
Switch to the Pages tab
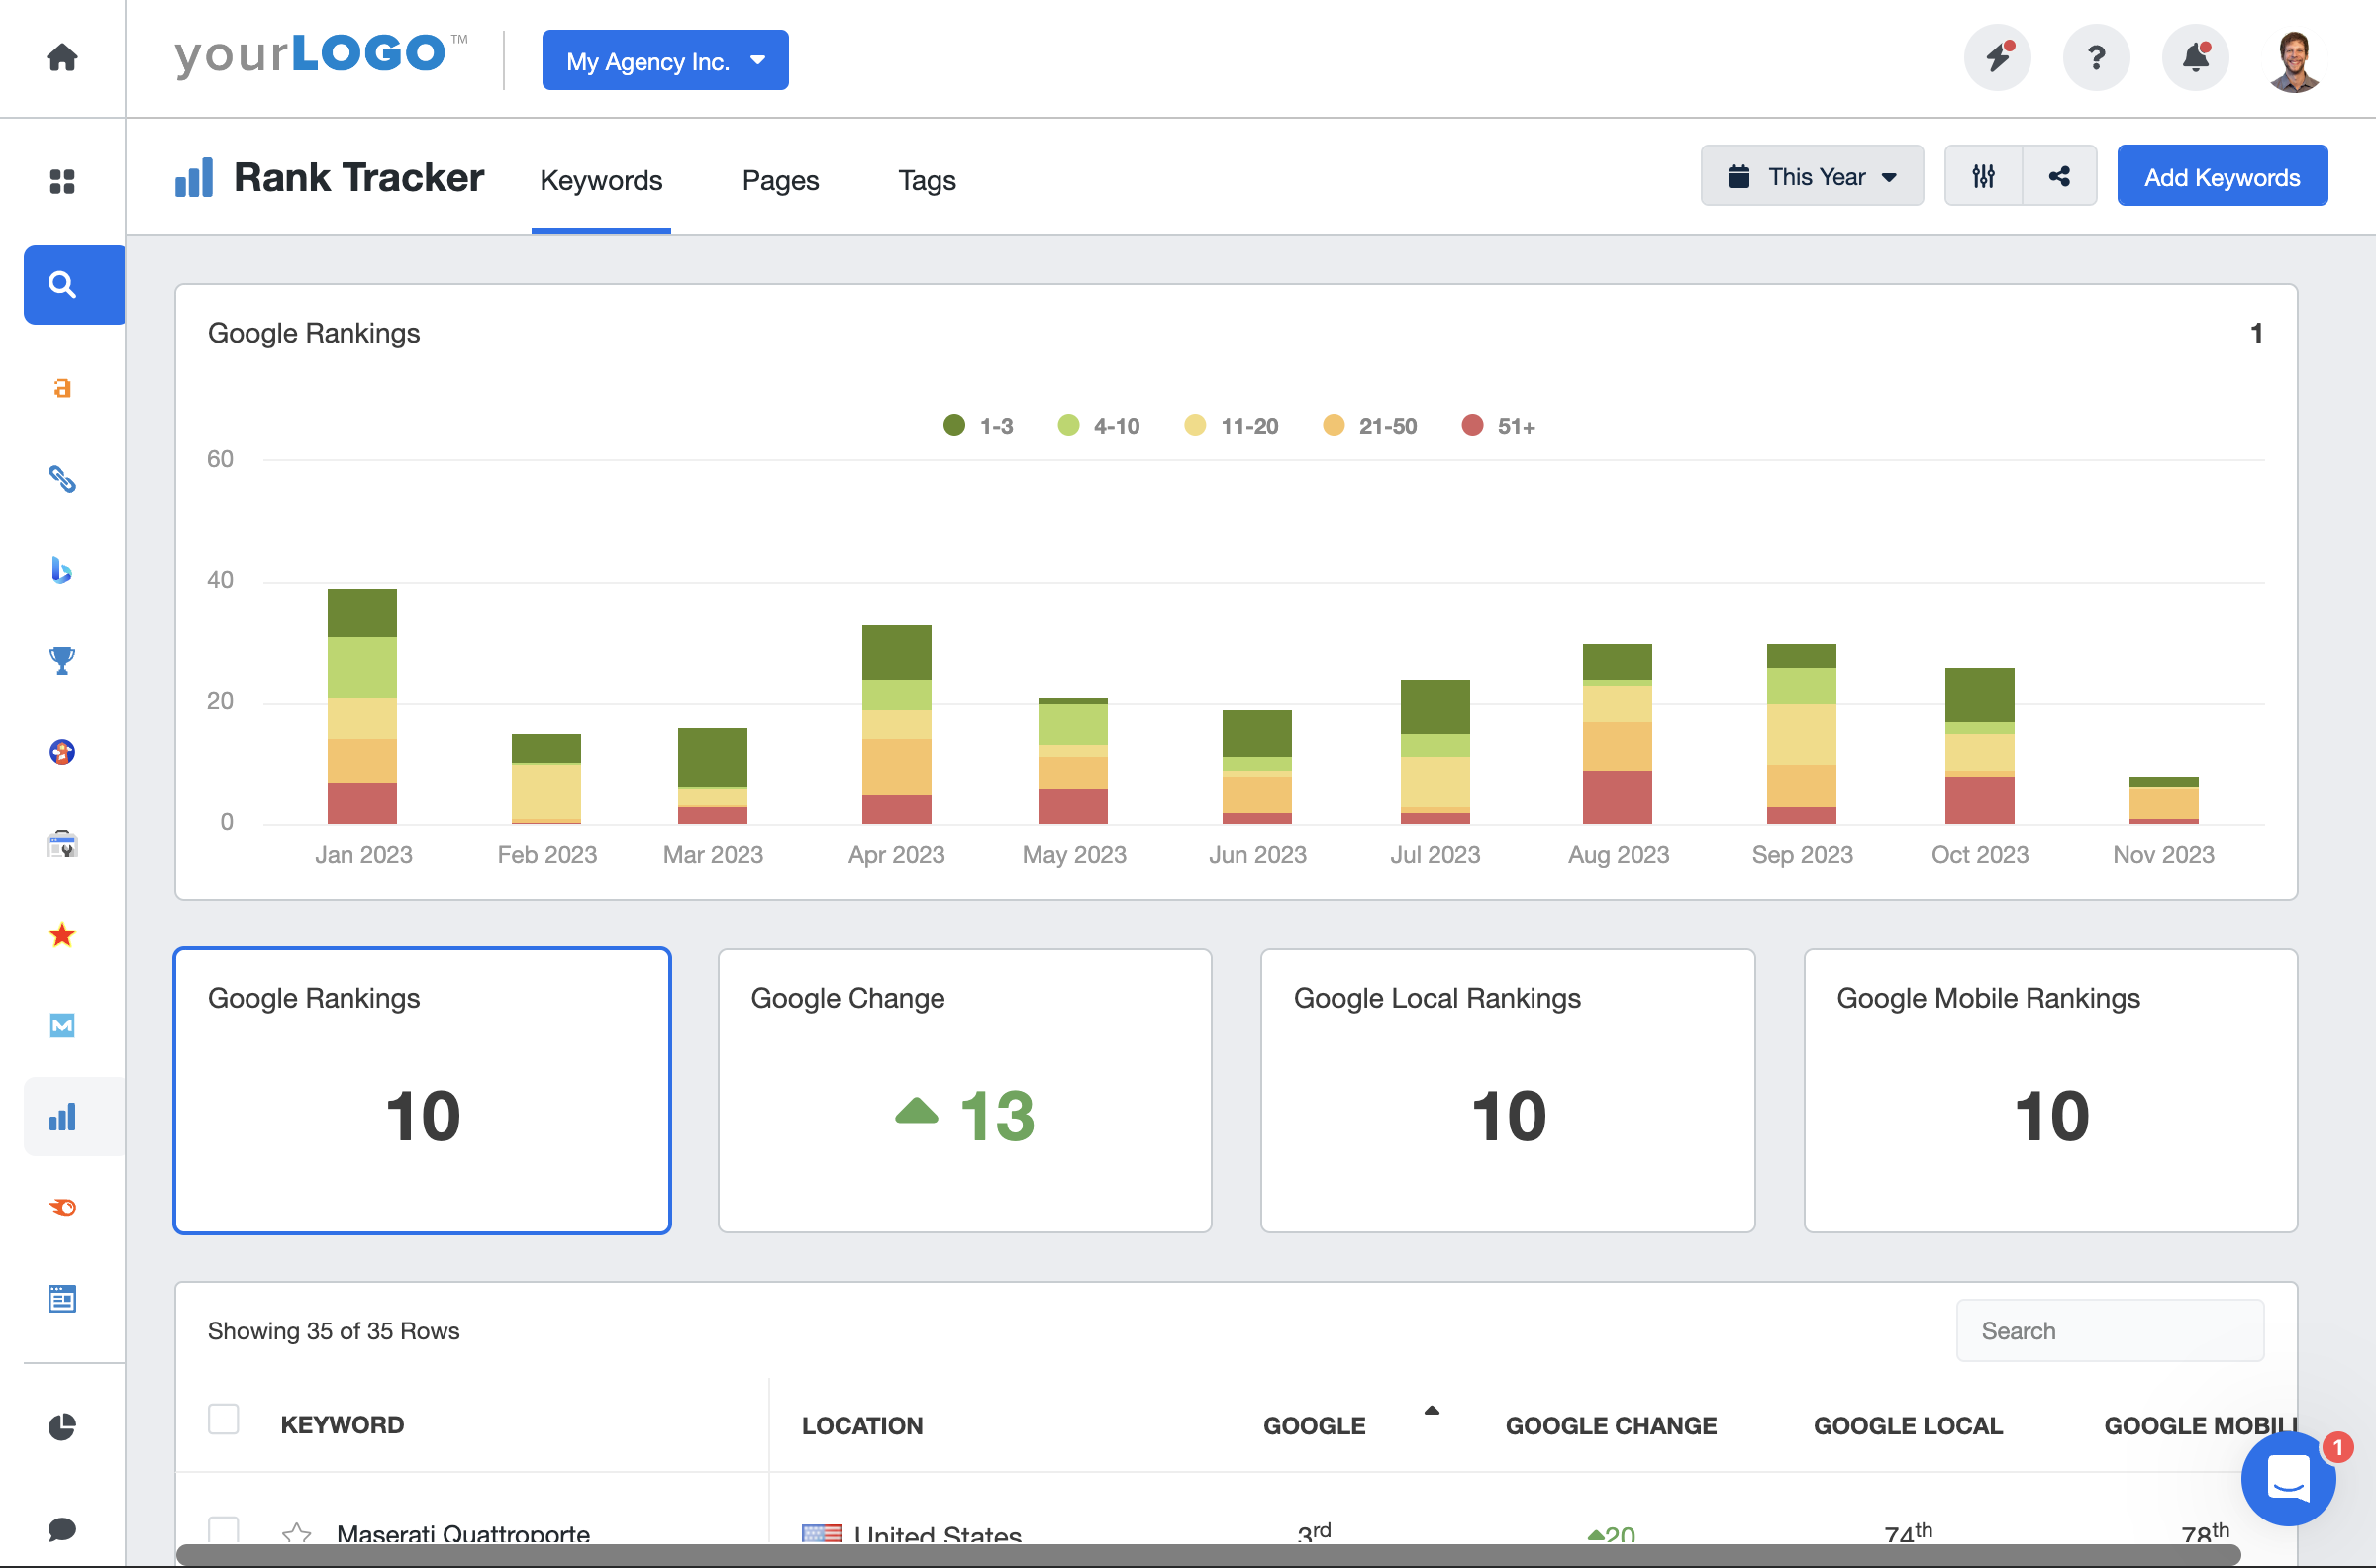pos(780,178)
